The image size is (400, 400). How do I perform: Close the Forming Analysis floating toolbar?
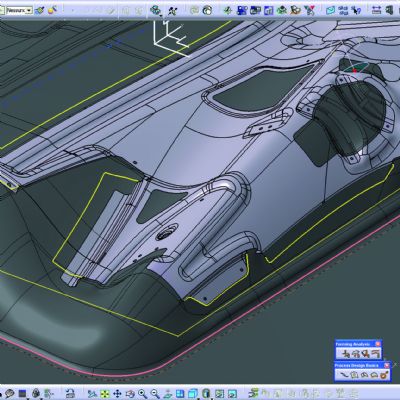pyautogui.click(x=378, y=344)
